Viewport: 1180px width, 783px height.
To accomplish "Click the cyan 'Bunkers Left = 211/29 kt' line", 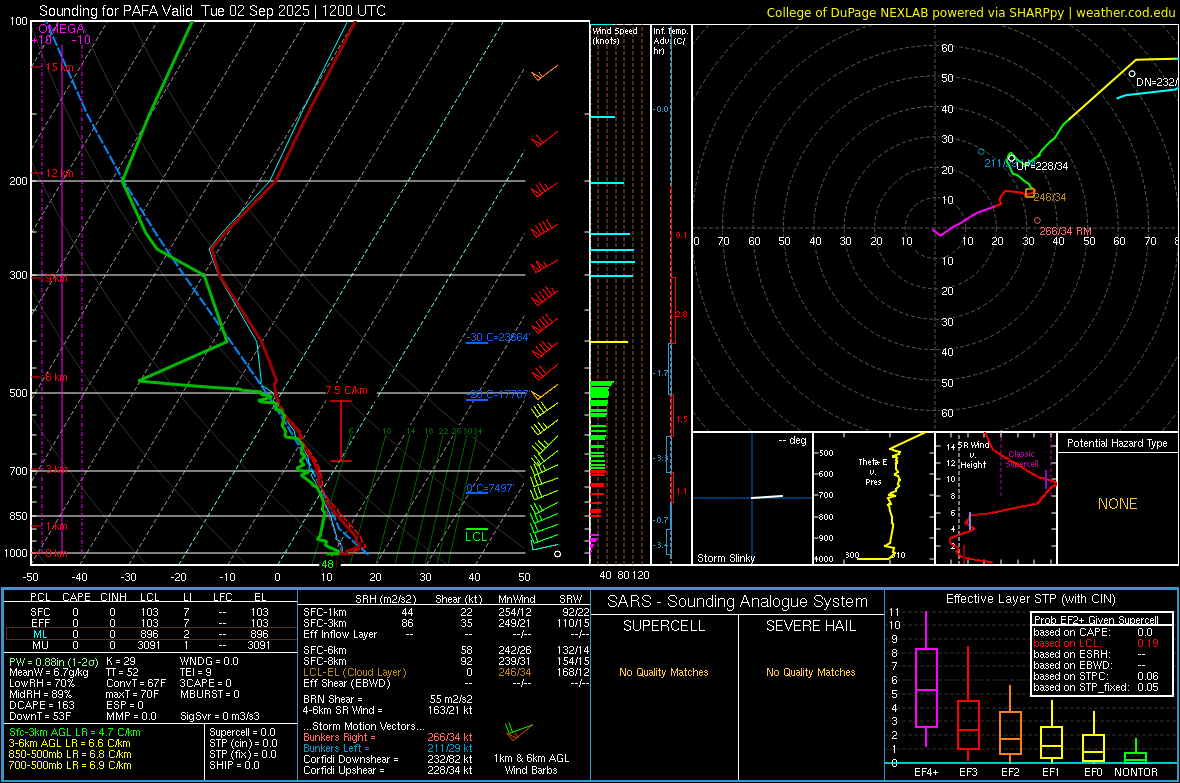I will point(388,748).
